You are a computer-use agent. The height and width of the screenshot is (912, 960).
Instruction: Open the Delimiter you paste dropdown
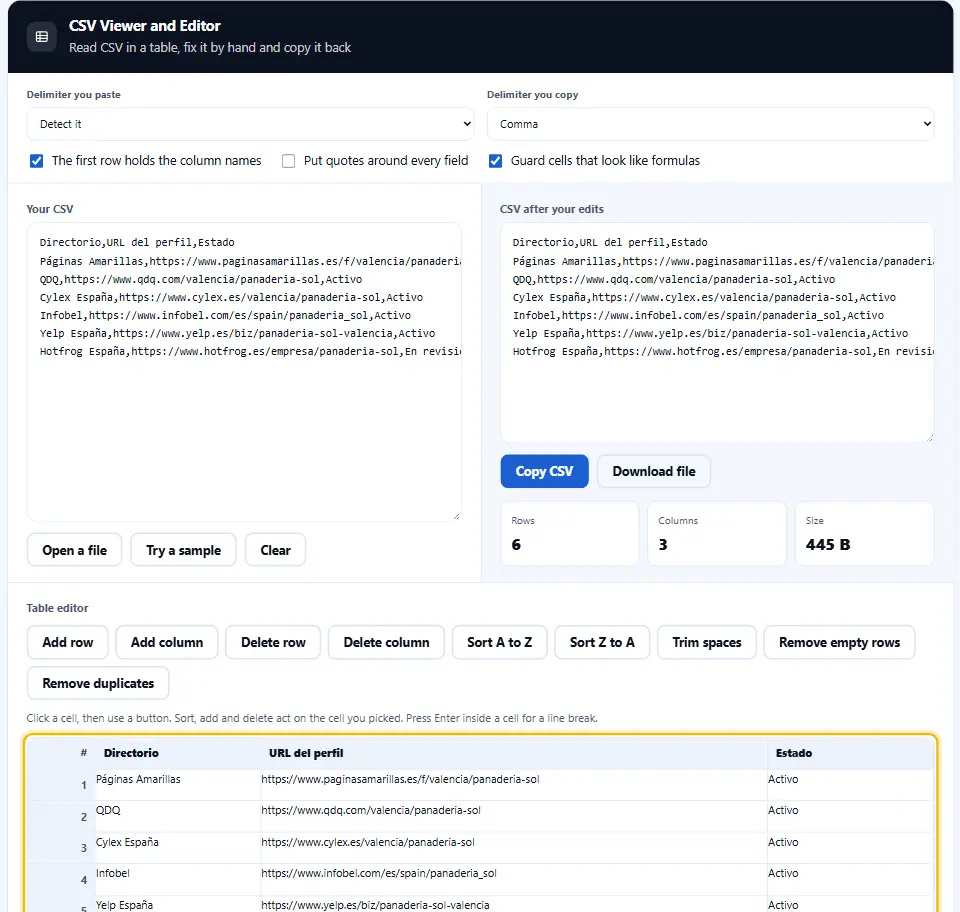pos(250,124)
